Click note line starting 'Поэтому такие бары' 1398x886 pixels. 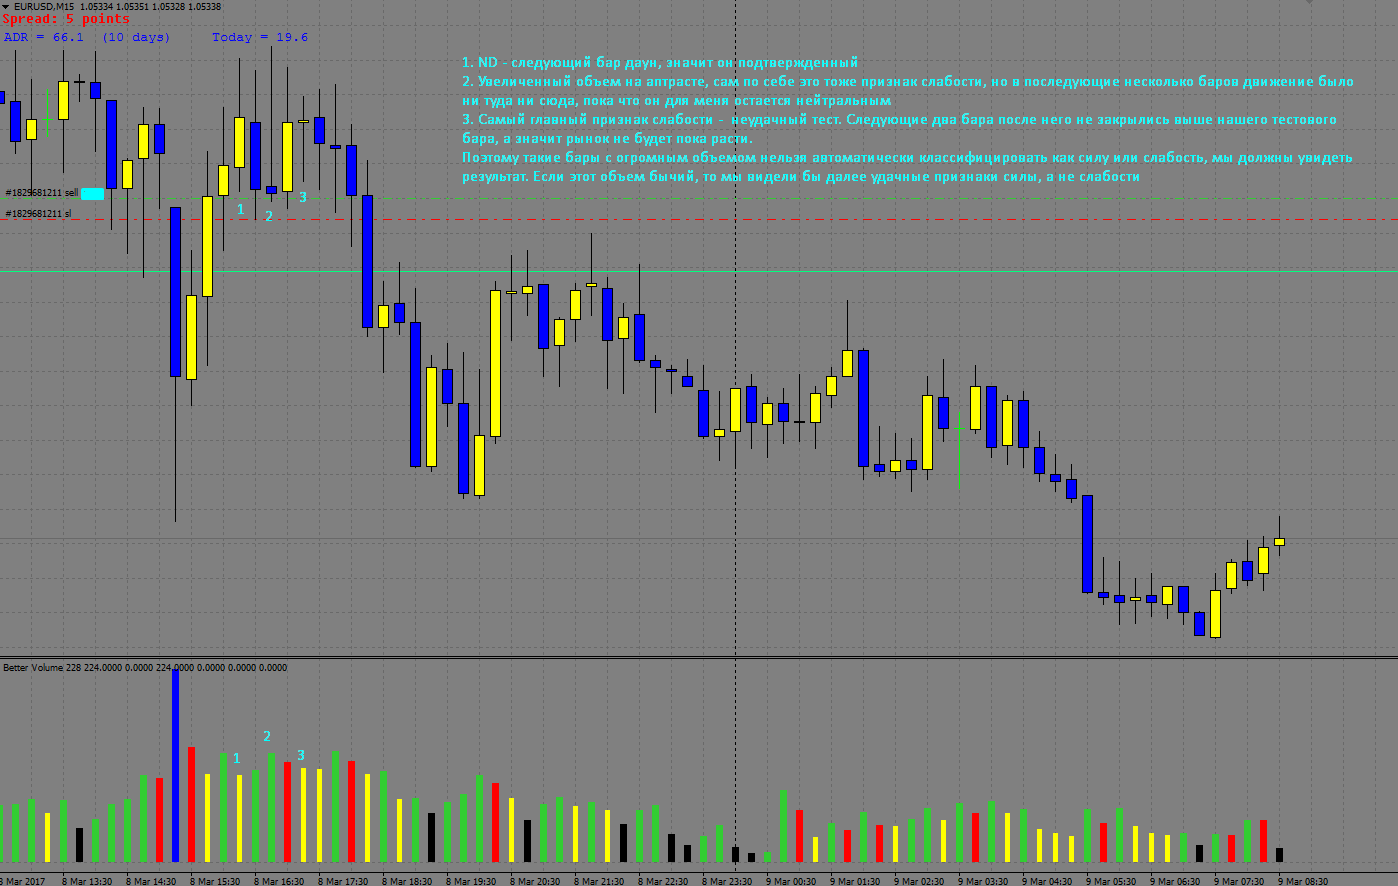[x=907, y=157]
